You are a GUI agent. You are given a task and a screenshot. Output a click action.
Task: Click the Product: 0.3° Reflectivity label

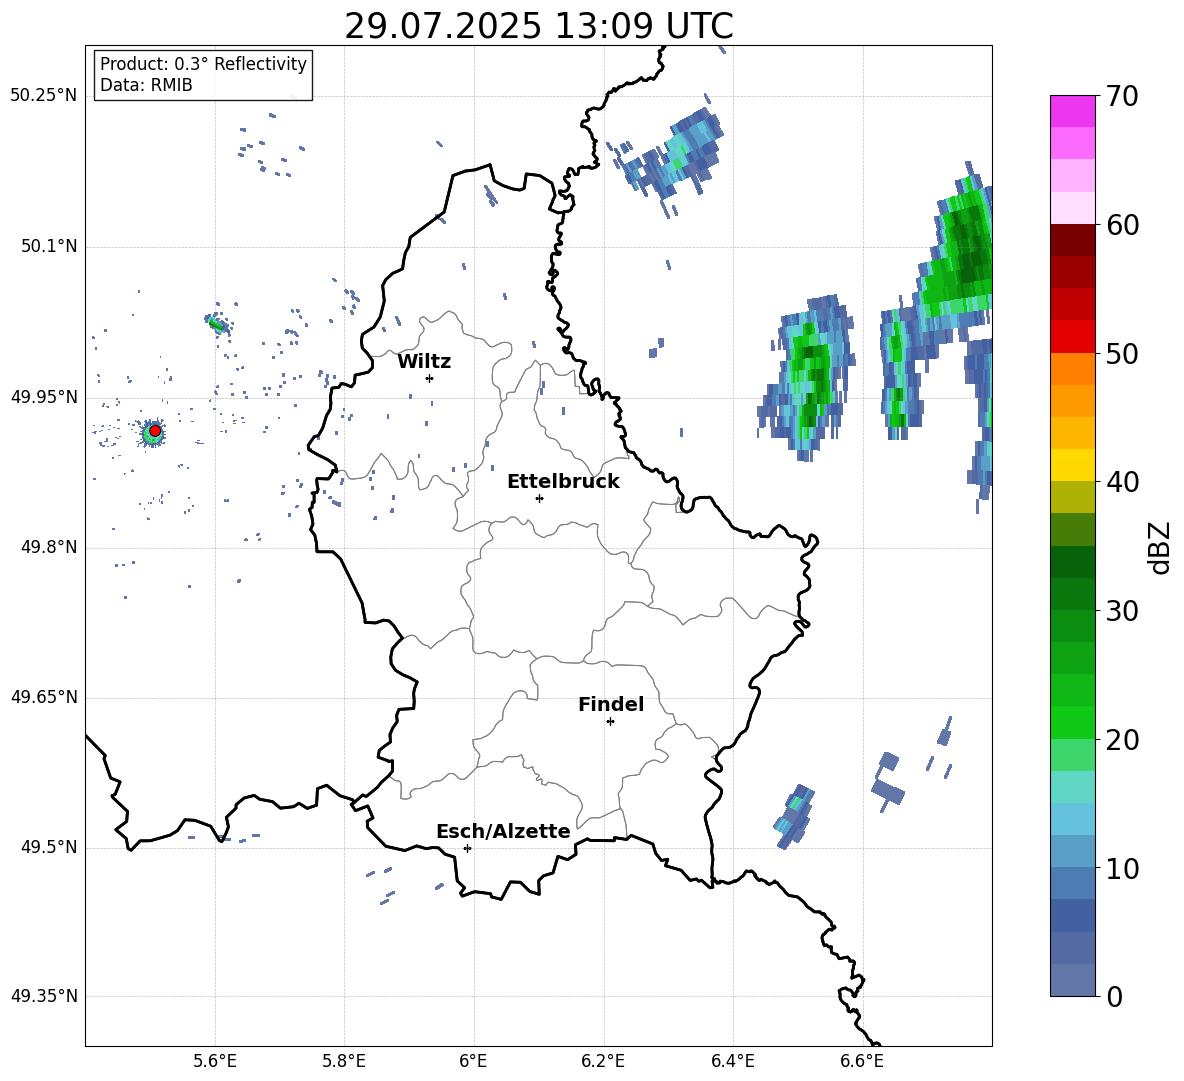point(203,64)
